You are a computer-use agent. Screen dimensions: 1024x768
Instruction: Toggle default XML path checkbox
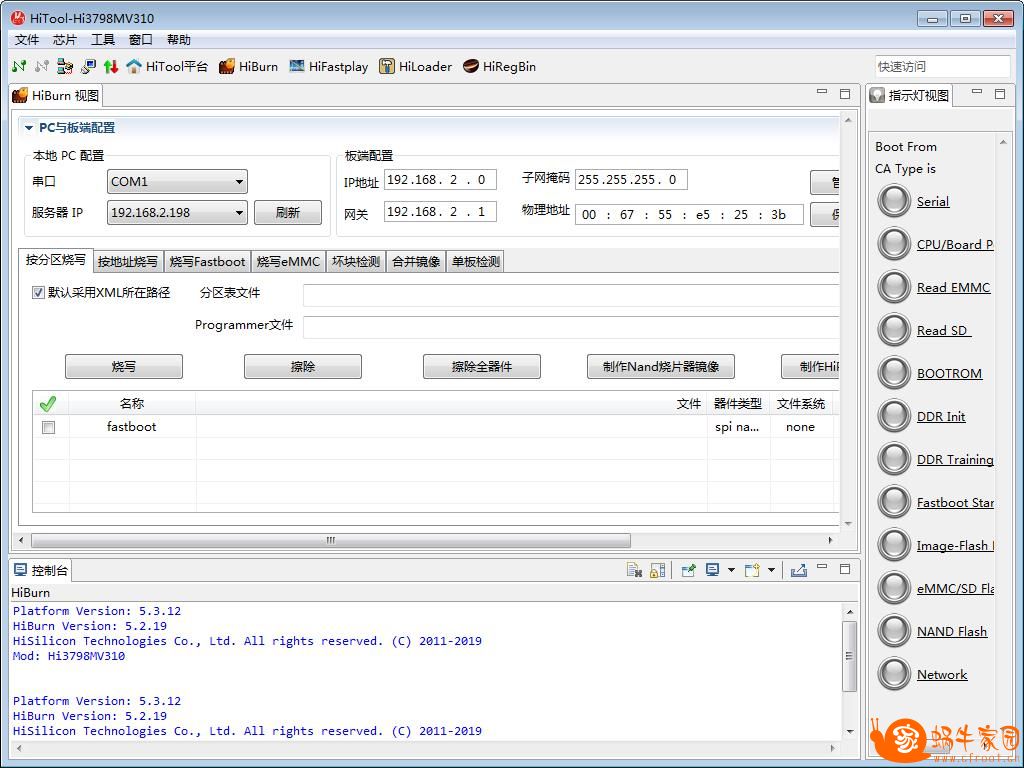point(38,293)
